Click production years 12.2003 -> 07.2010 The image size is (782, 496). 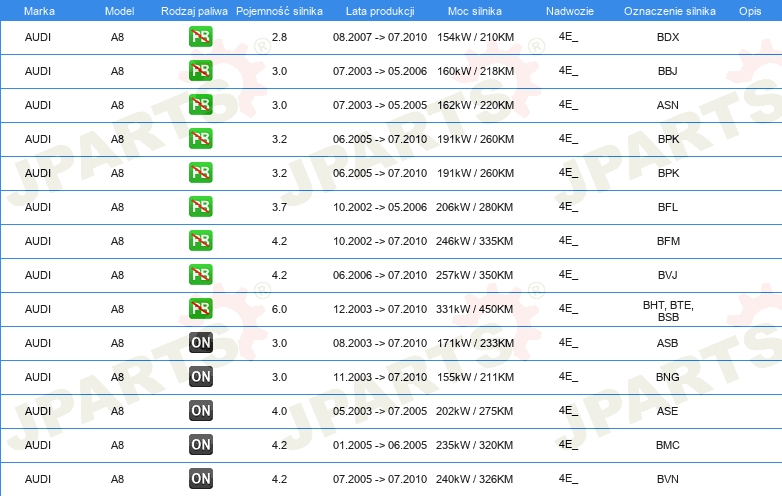pyautogui.click(x=380, y=309)
